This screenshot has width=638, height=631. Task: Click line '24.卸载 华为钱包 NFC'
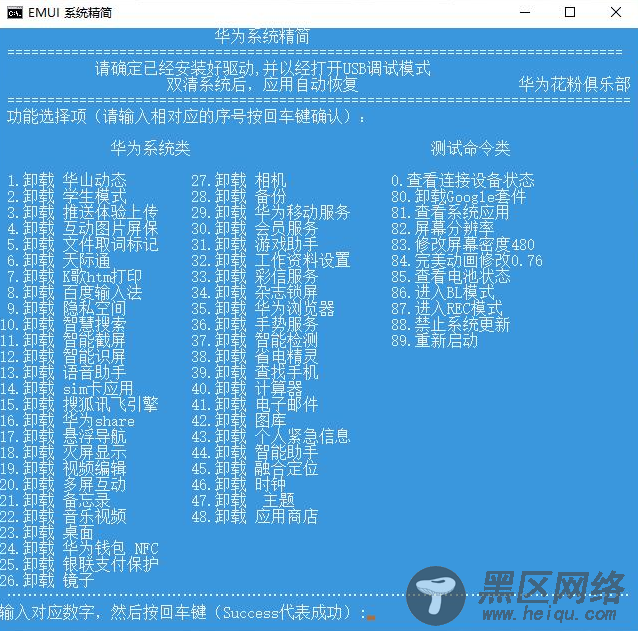click(x=79, y=548)
